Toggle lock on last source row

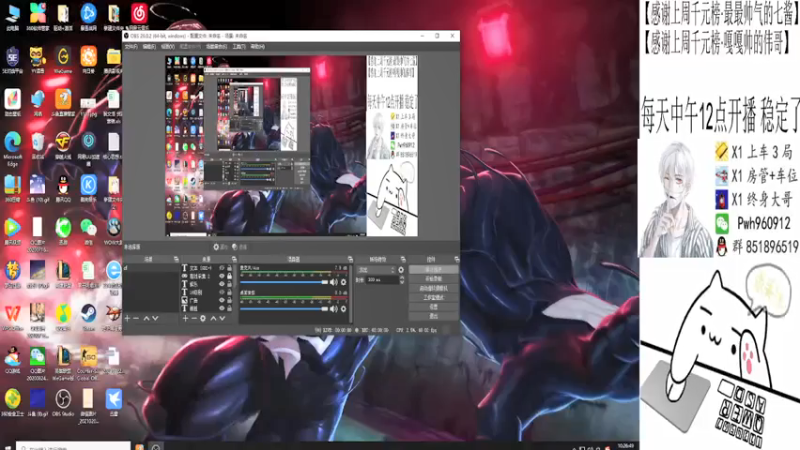(229, 309)
